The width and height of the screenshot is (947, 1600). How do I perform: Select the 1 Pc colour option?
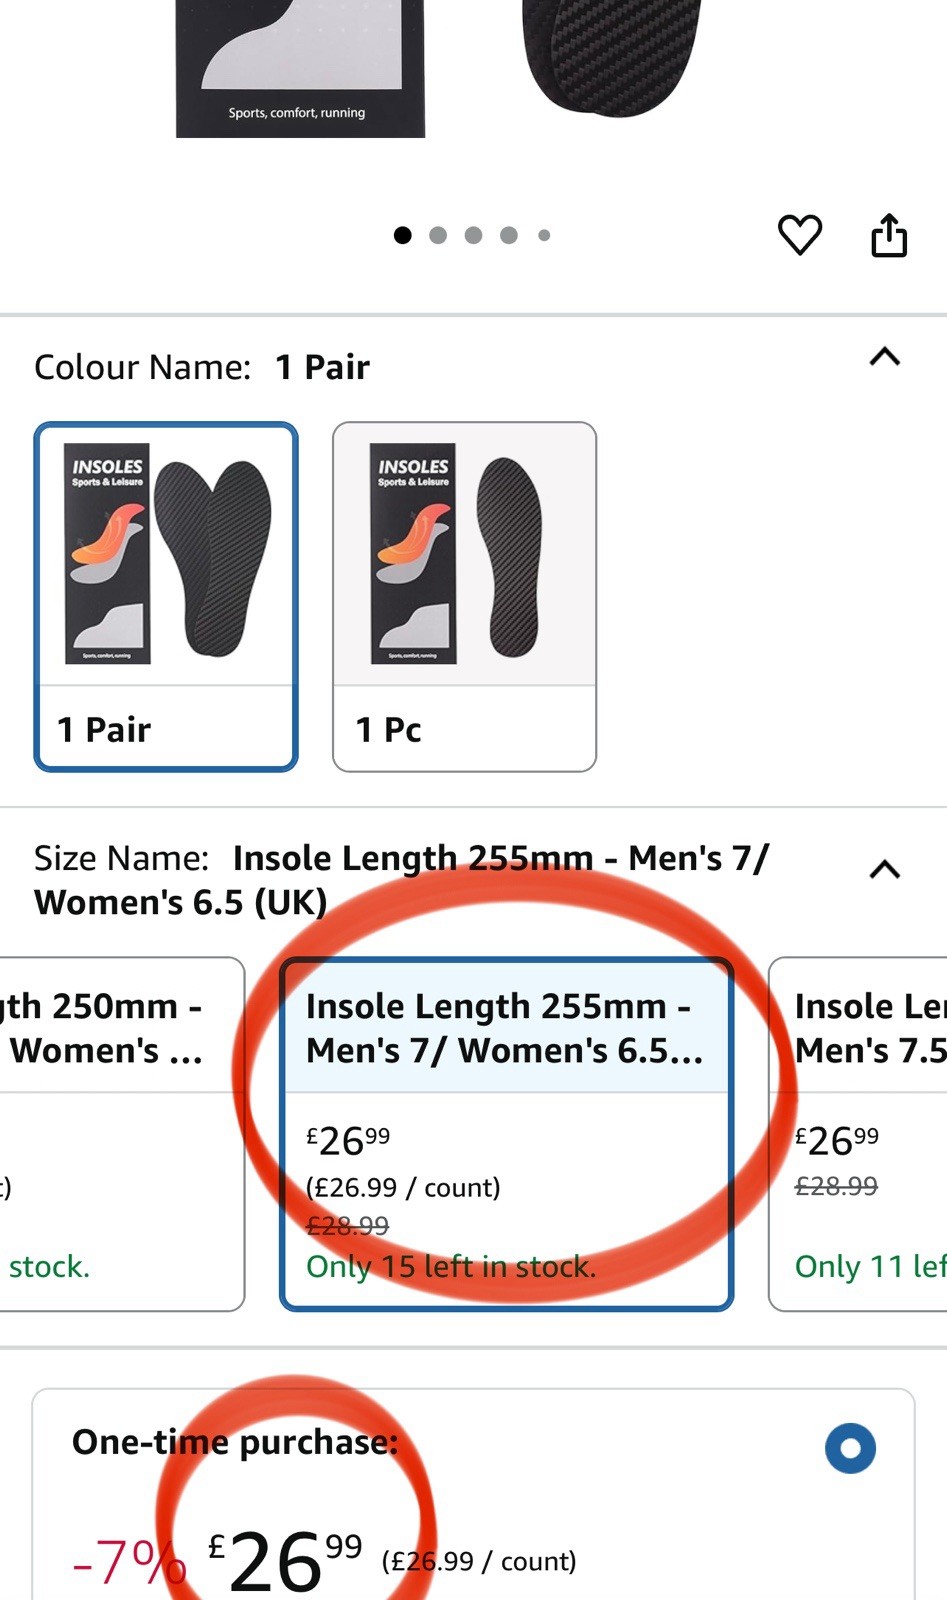click(x=464, y=596)
